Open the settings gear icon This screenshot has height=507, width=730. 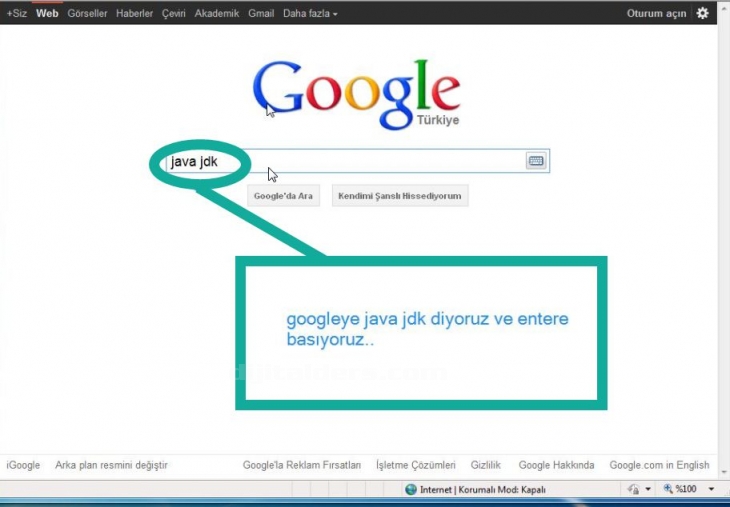(702, 13)
